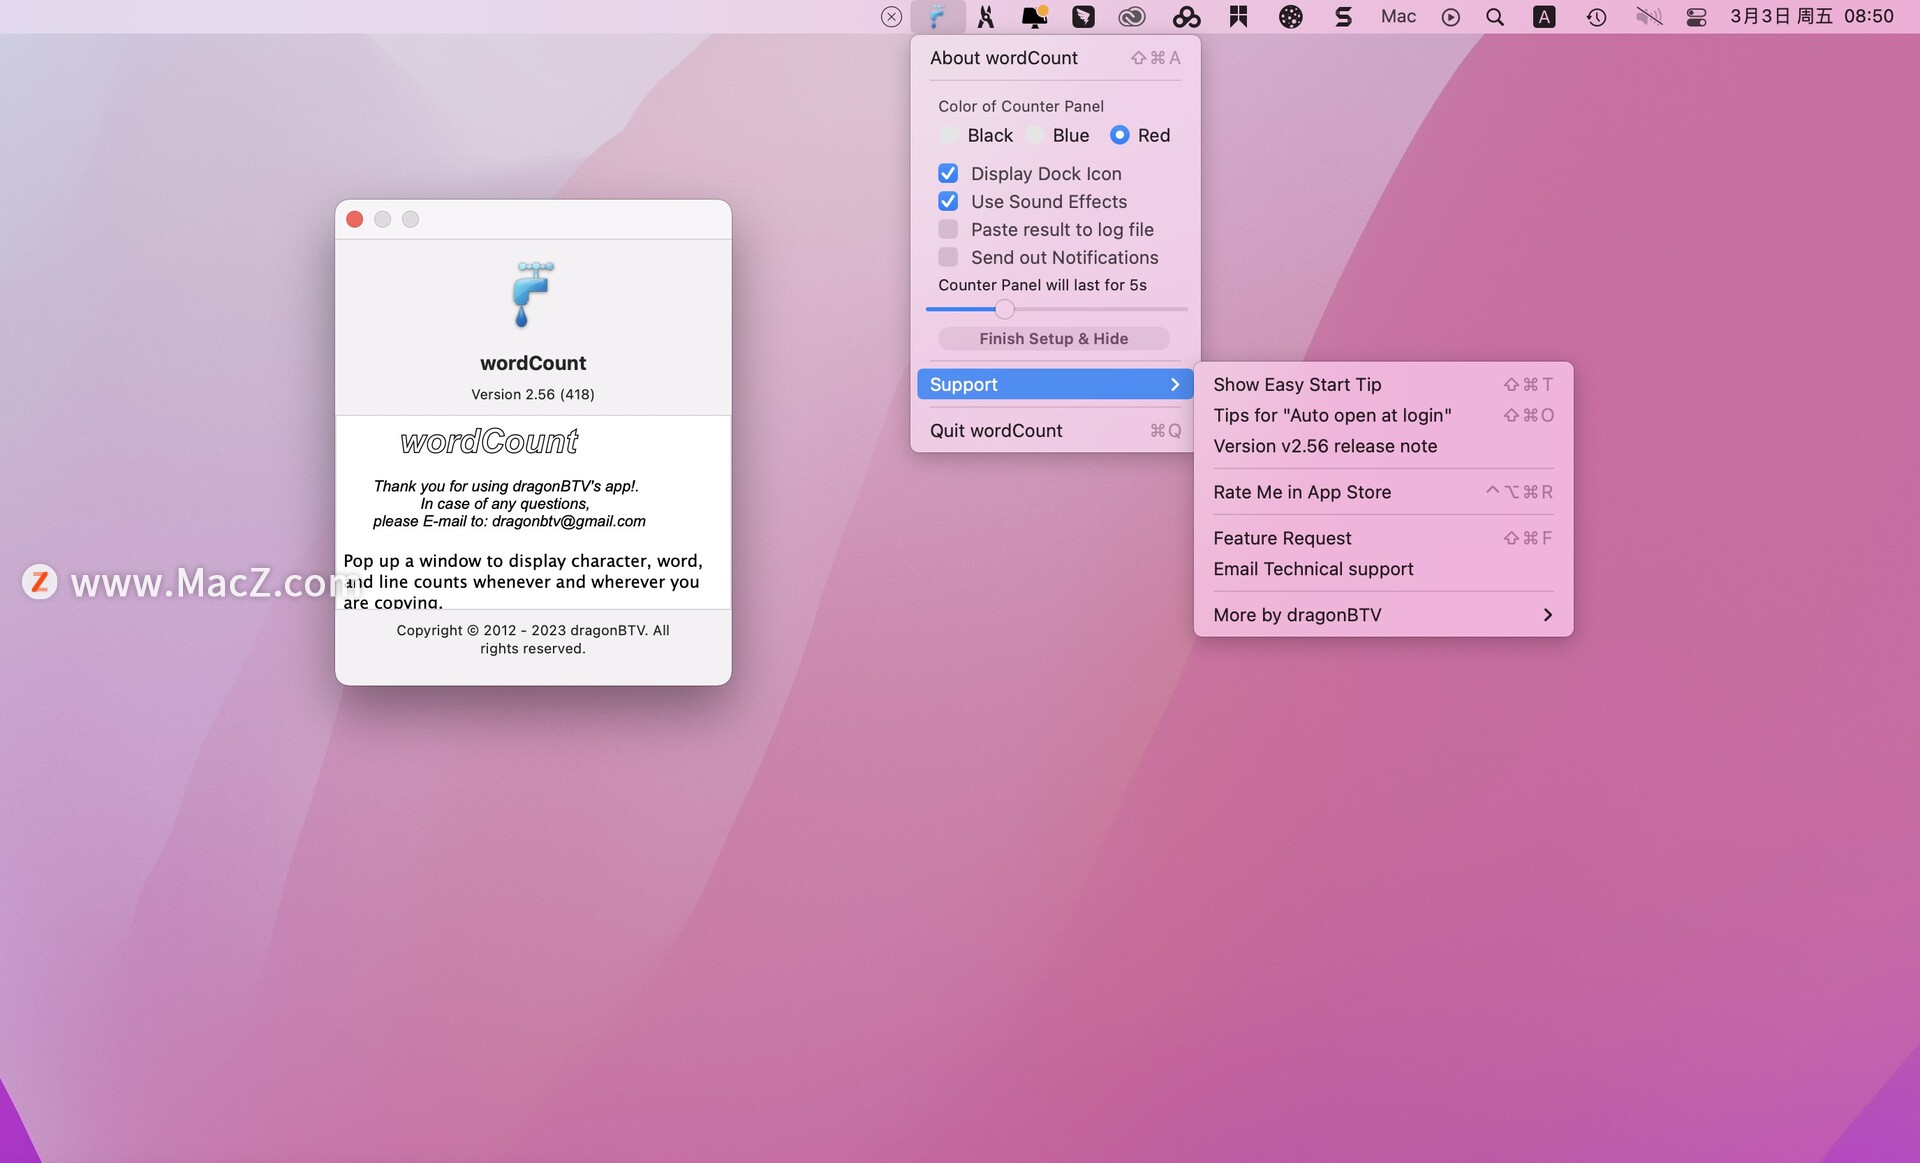Click the four-pane bookmark icon in menu bar
Viewport: 1920px width, 1163px height.
pos(1238,17)
